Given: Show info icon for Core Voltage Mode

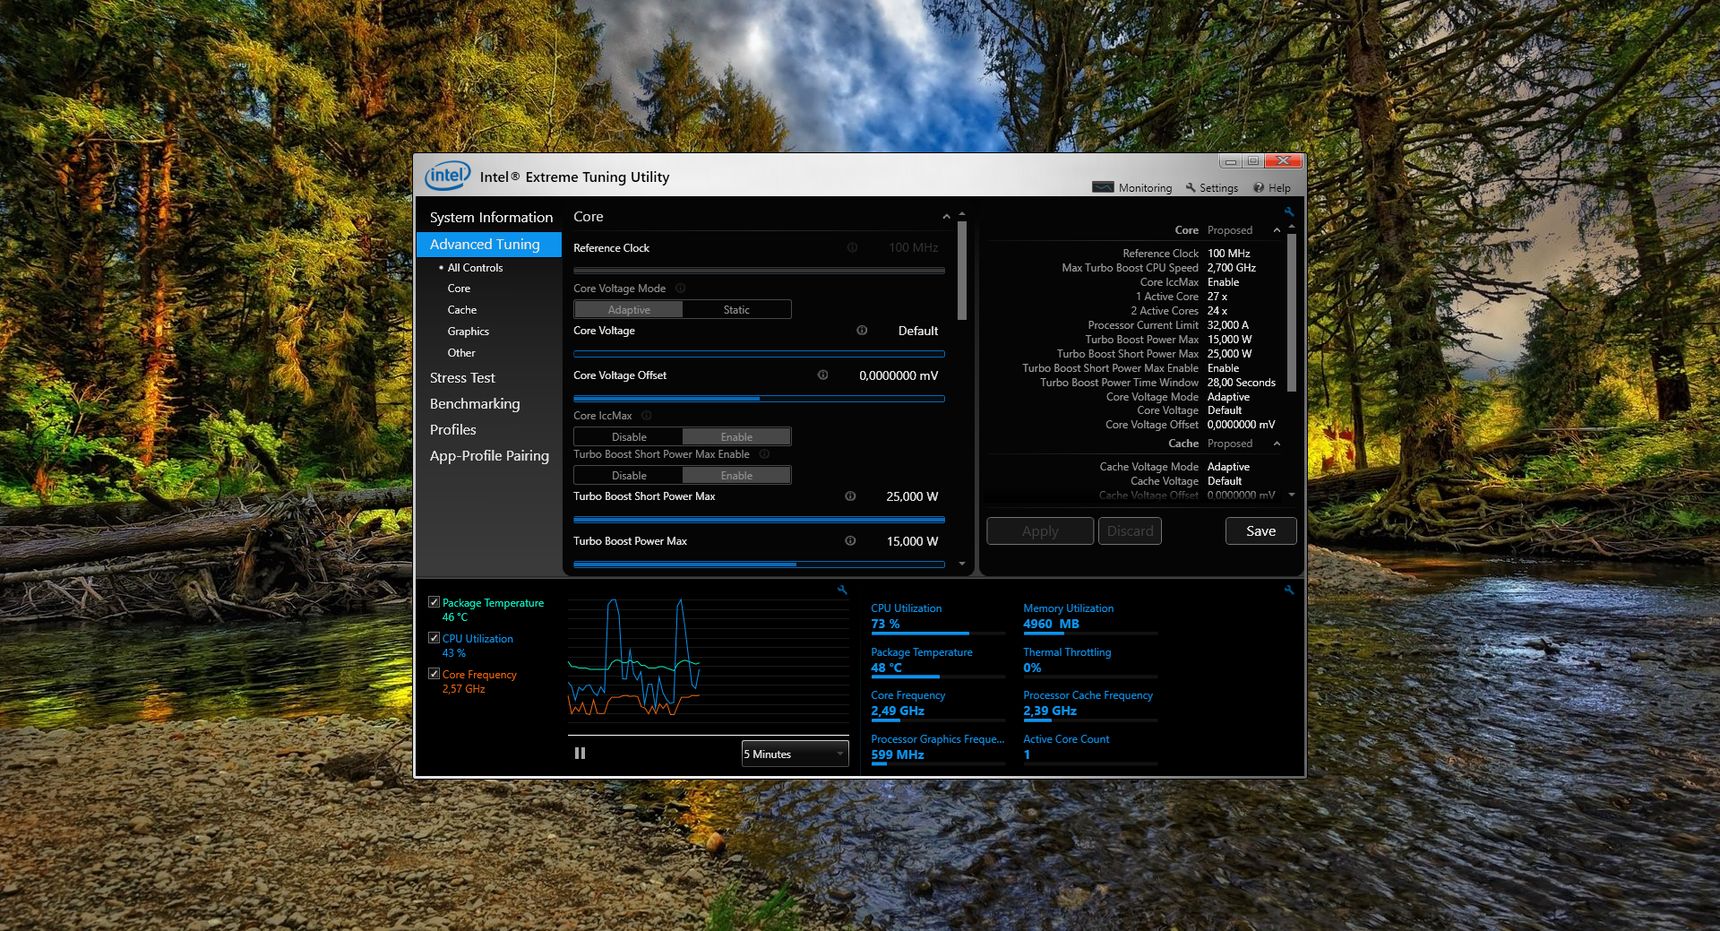Looking at the screenshot, I should (x=680, y=288).
